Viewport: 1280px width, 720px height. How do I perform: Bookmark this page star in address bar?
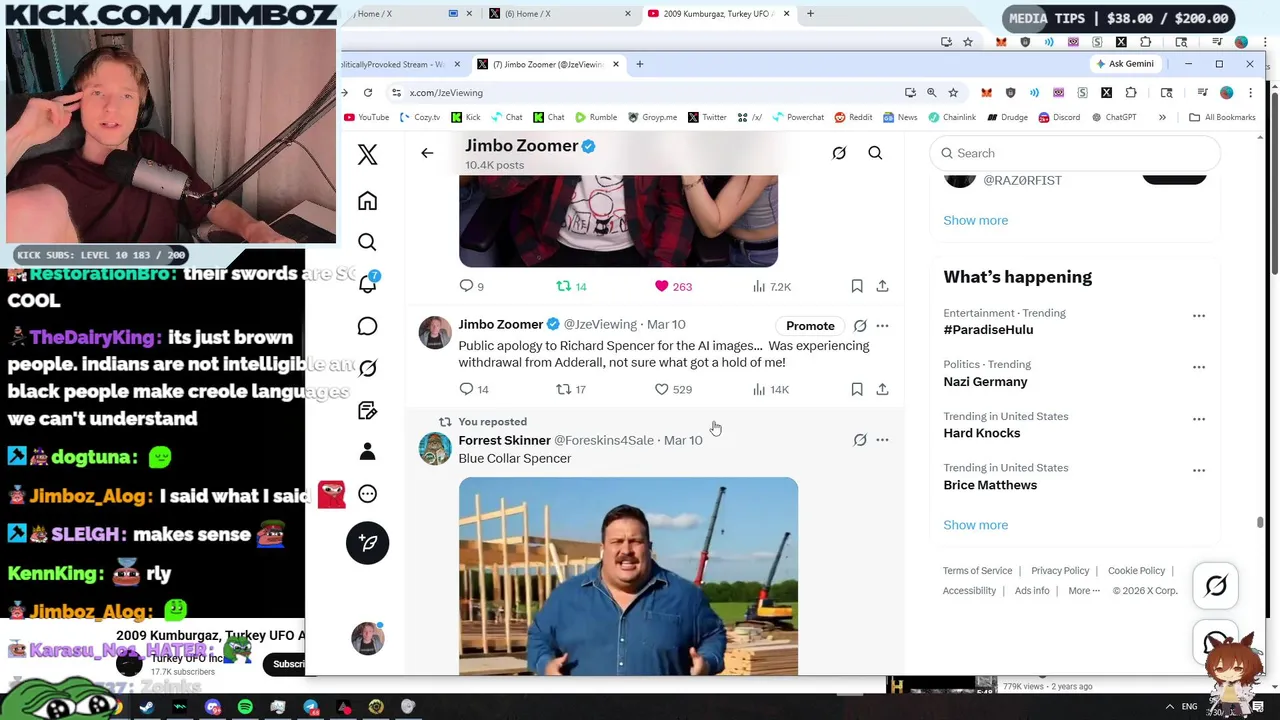click(x=953, y=93)
